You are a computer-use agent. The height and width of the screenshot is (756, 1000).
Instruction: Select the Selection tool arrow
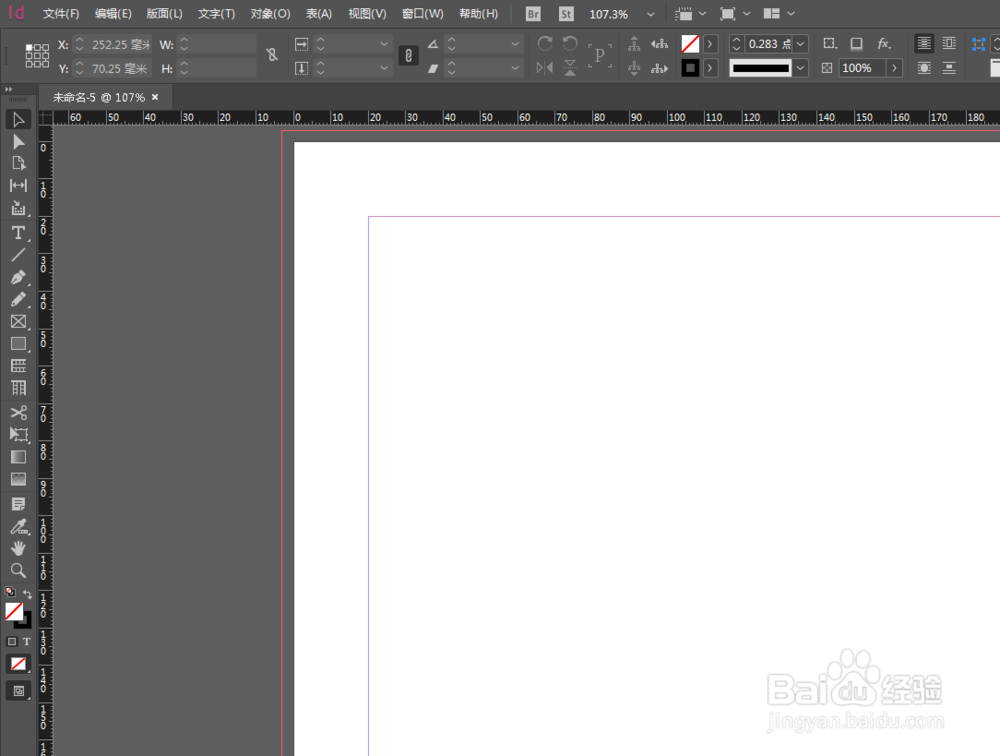tap(18, 119)
